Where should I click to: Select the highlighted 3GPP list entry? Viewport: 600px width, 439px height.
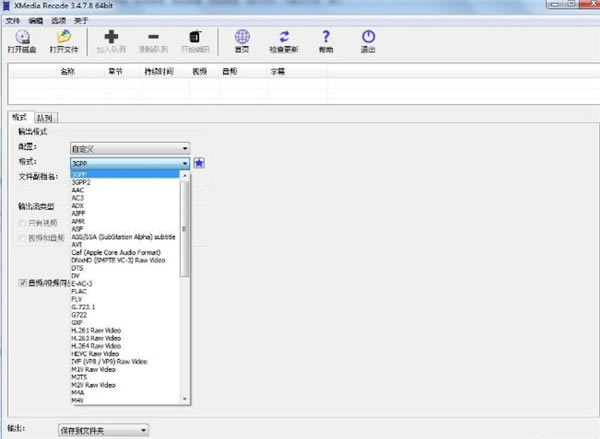coord(125,175)
